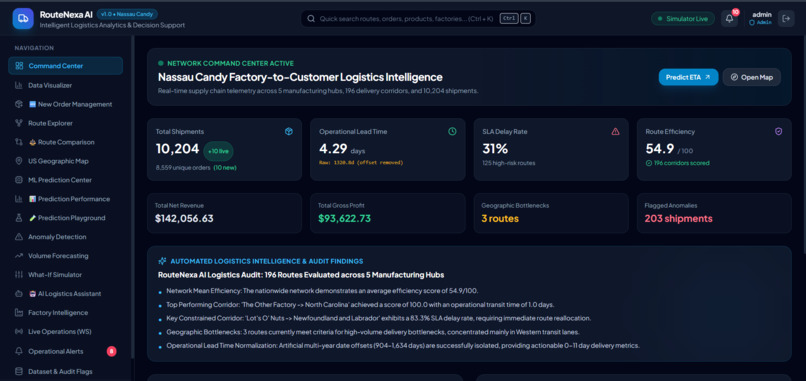Image resolution: width=806 pixels, height=381 pixels.
Task: Click the Predict ETA button
Action: 688,77
